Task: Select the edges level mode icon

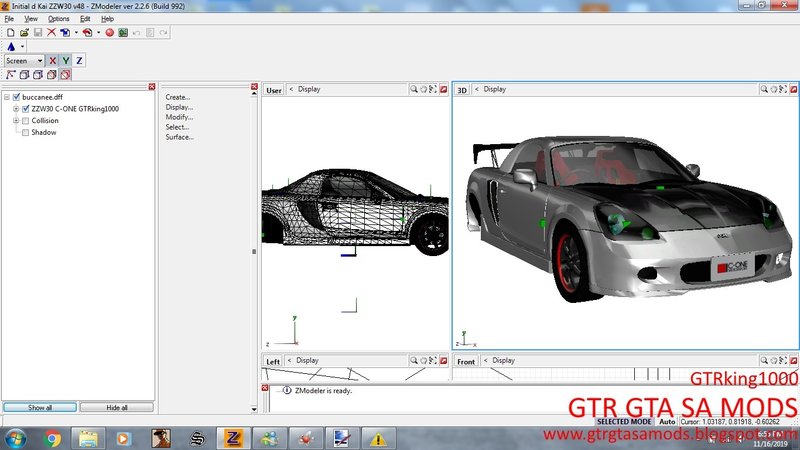Action: click(24, 74)
